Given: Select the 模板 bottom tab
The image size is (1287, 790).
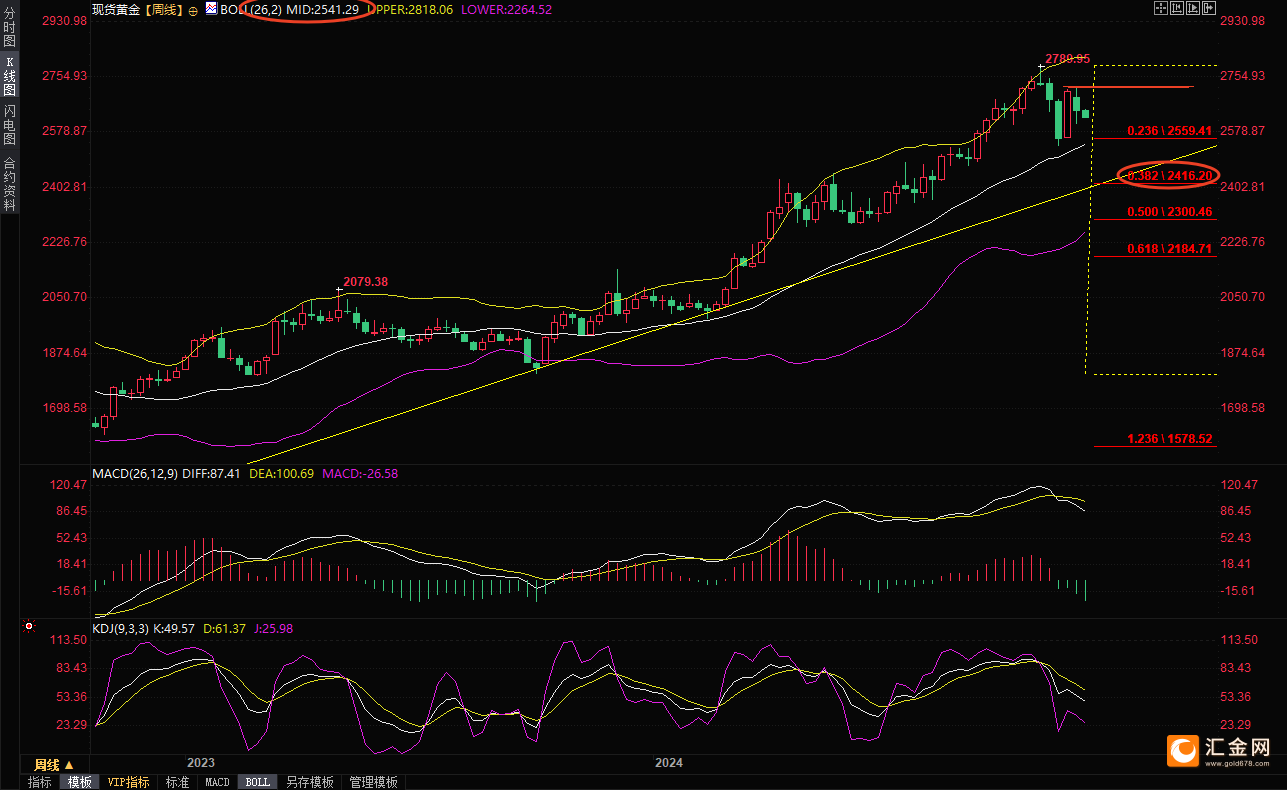Looking at the screenshot, I should point(79,782).
